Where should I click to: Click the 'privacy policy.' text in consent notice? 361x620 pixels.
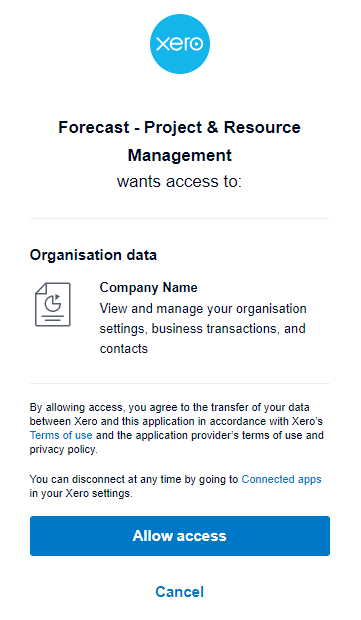(63, 450)
